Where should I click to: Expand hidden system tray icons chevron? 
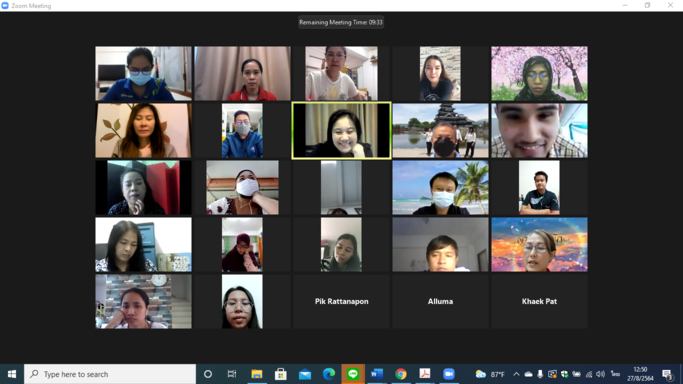click(516, 374)
